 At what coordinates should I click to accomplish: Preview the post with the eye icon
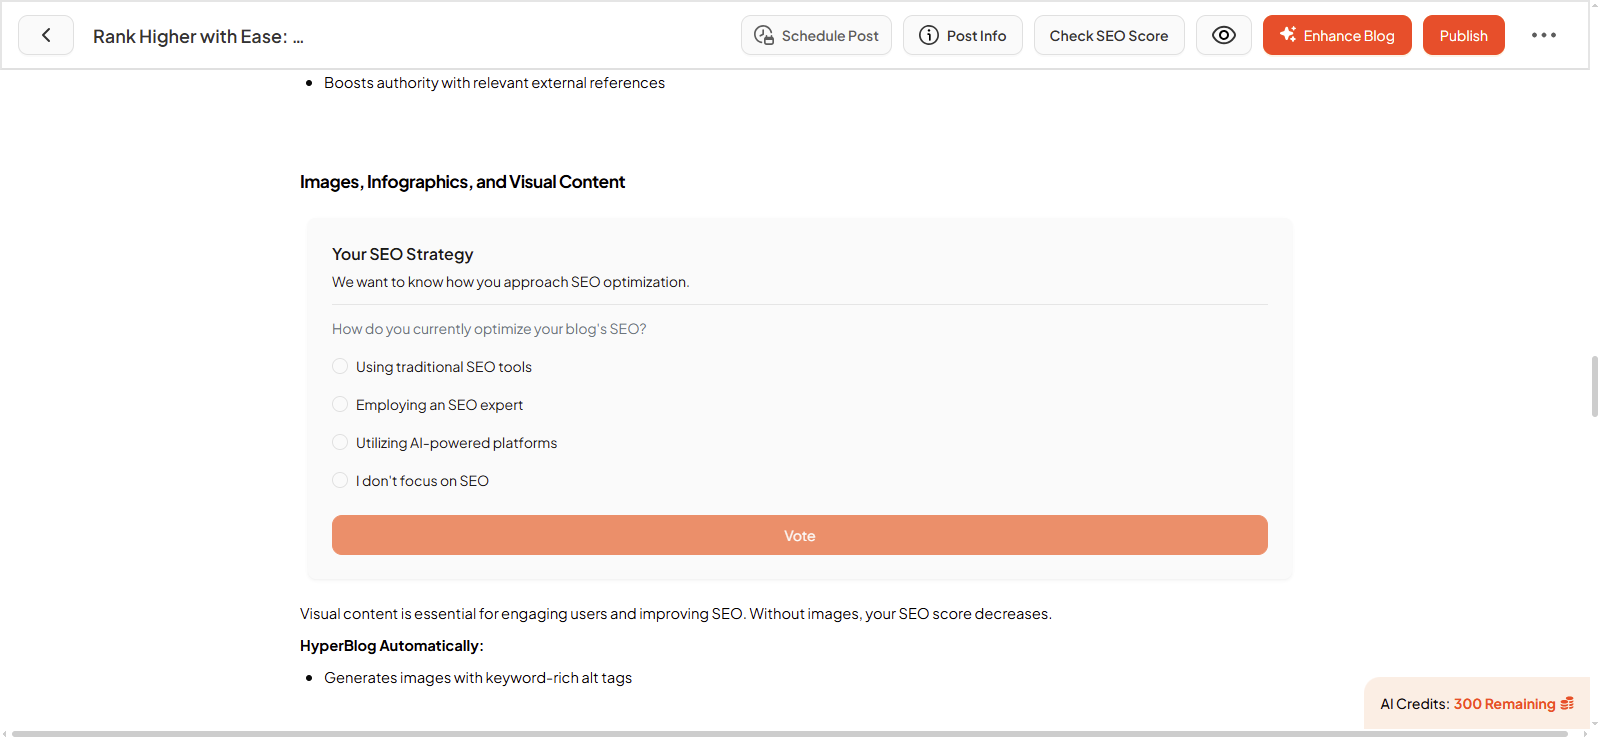click(x=1223, y=35)
